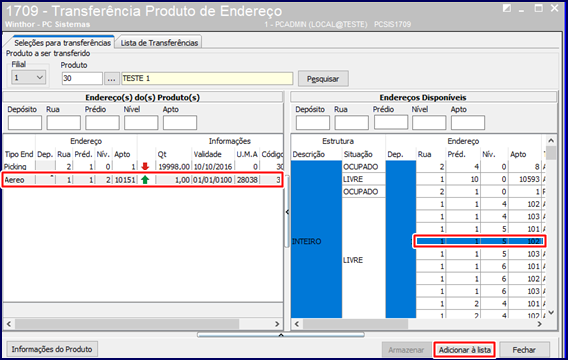The height and width of the screenshot is (360, 568).
Task: Click Rua filter in Endereços Disponíveis
Action: click(x=351, y=123)
